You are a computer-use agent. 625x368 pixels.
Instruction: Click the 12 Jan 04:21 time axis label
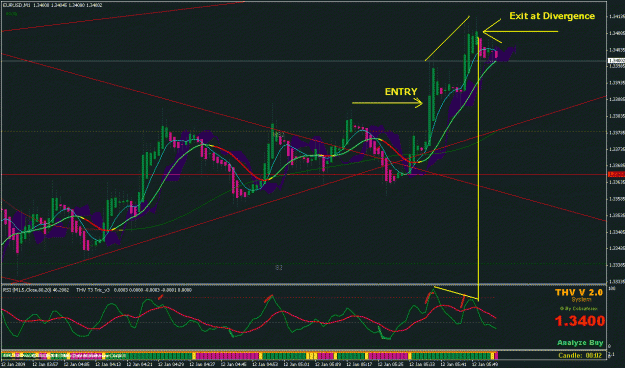(x=140, y=364)
